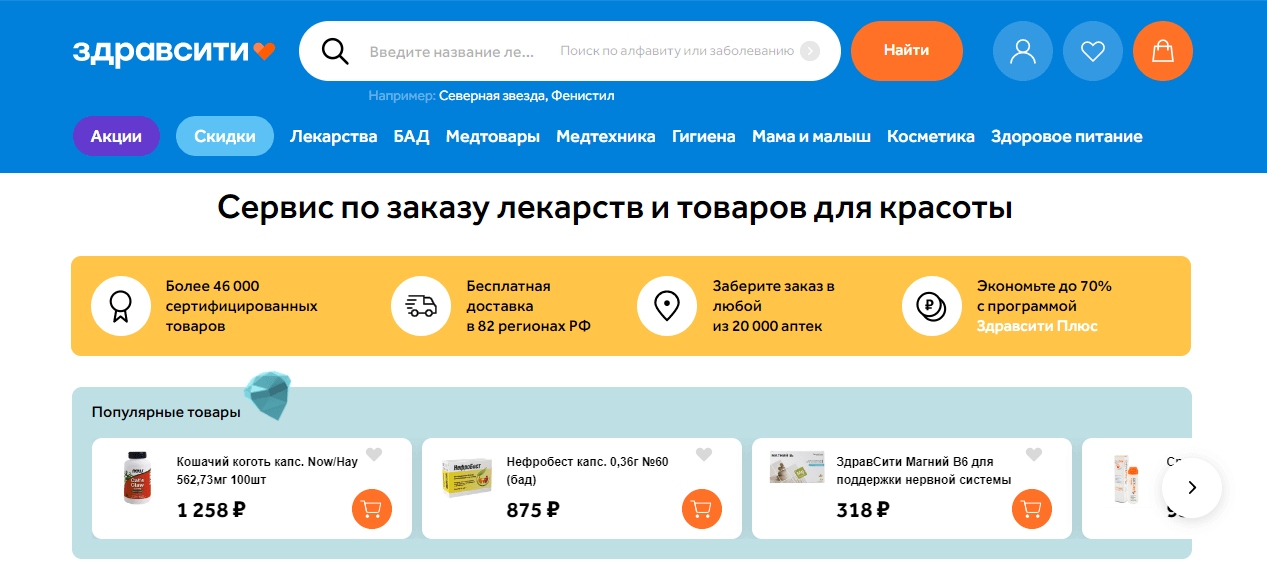Viewport: 1267px width, 565px height.
Task: Open the Гигиена category
Action: click(704, 137)
